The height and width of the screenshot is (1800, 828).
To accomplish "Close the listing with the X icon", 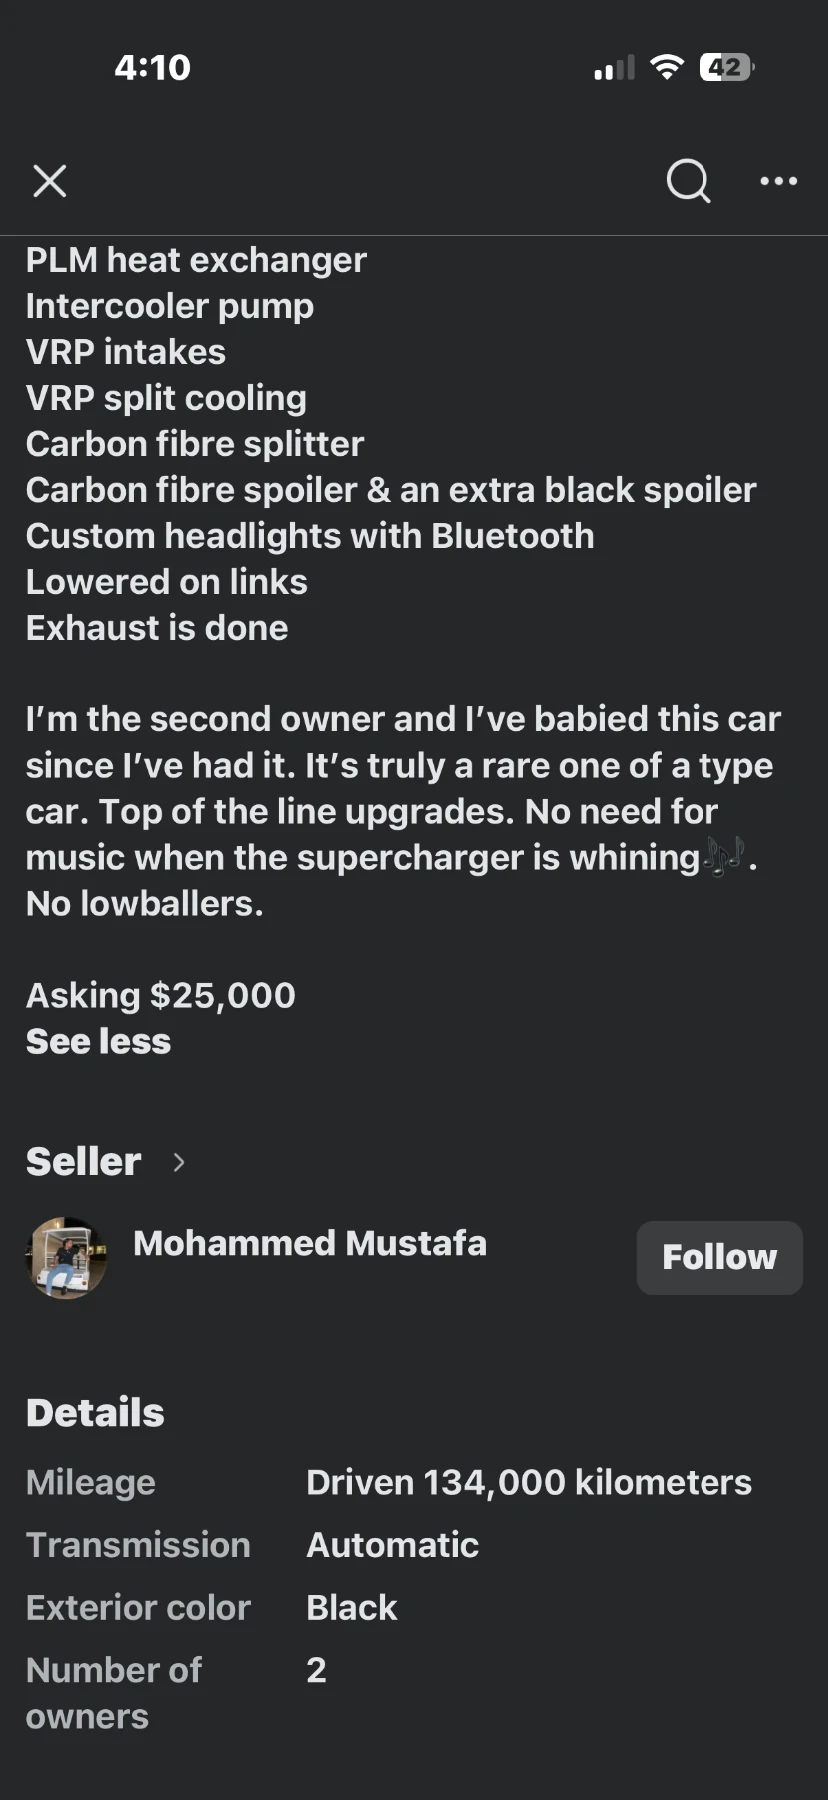I will point(50,182).
